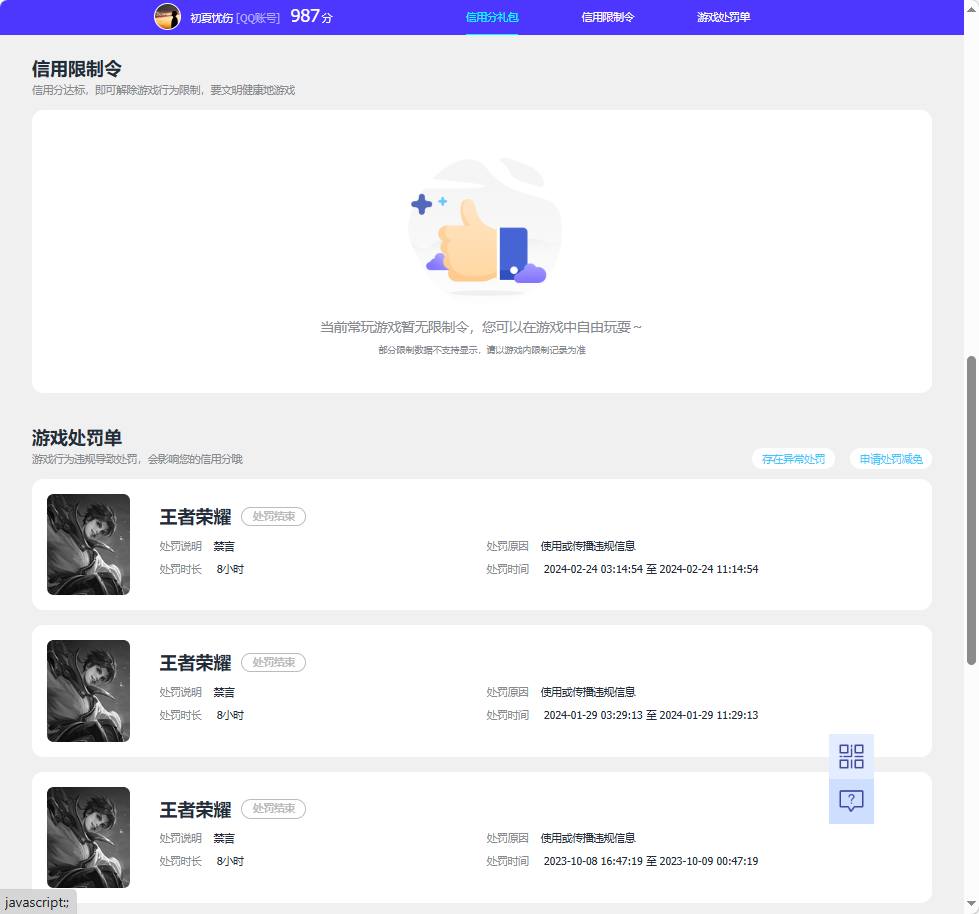
Task: Select the 王者荣耀 icon on the second penalty card
Action: pyautogui.click(x=88, y=690)
